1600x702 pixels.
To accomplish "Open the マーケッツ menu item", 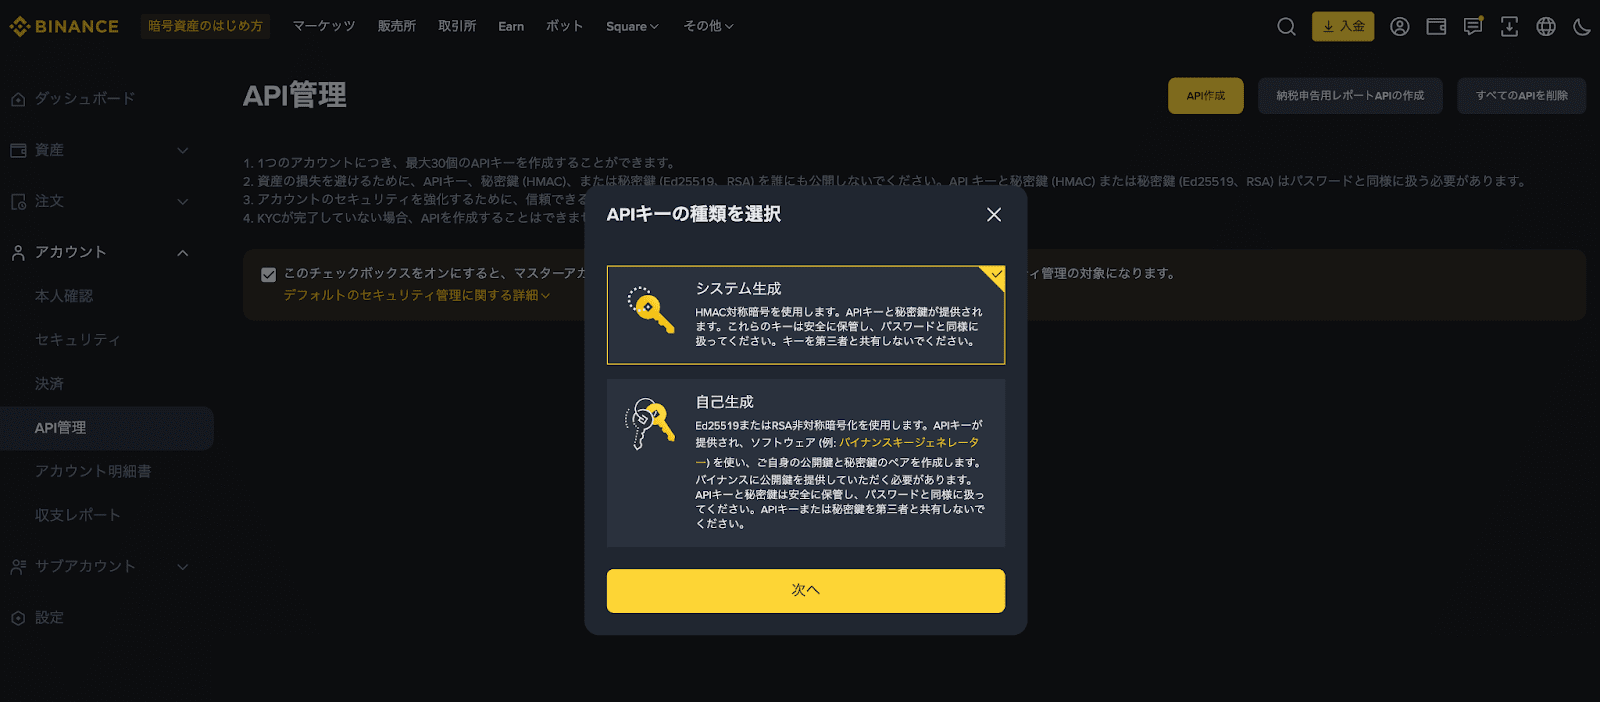I will point(324,27).
